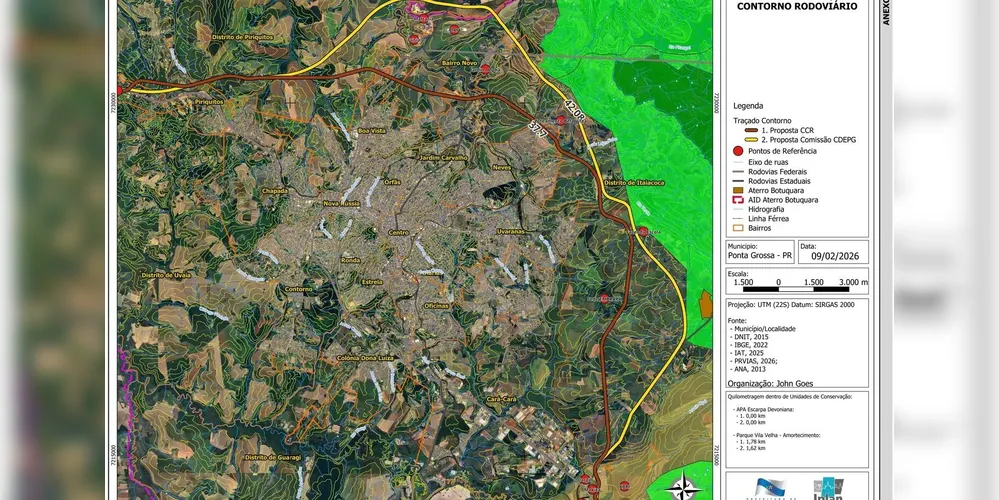
Task: Click the Neves map label
Action: click(x=502, y=167)
